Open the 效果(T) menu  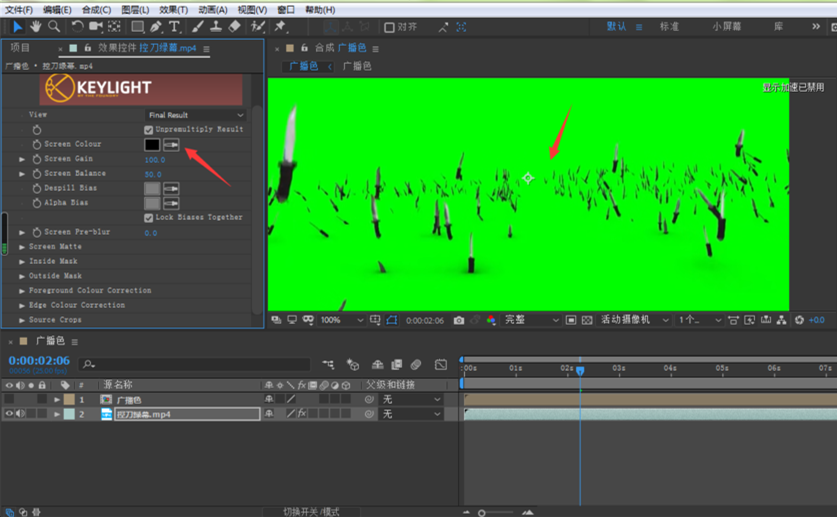point(173,9)
